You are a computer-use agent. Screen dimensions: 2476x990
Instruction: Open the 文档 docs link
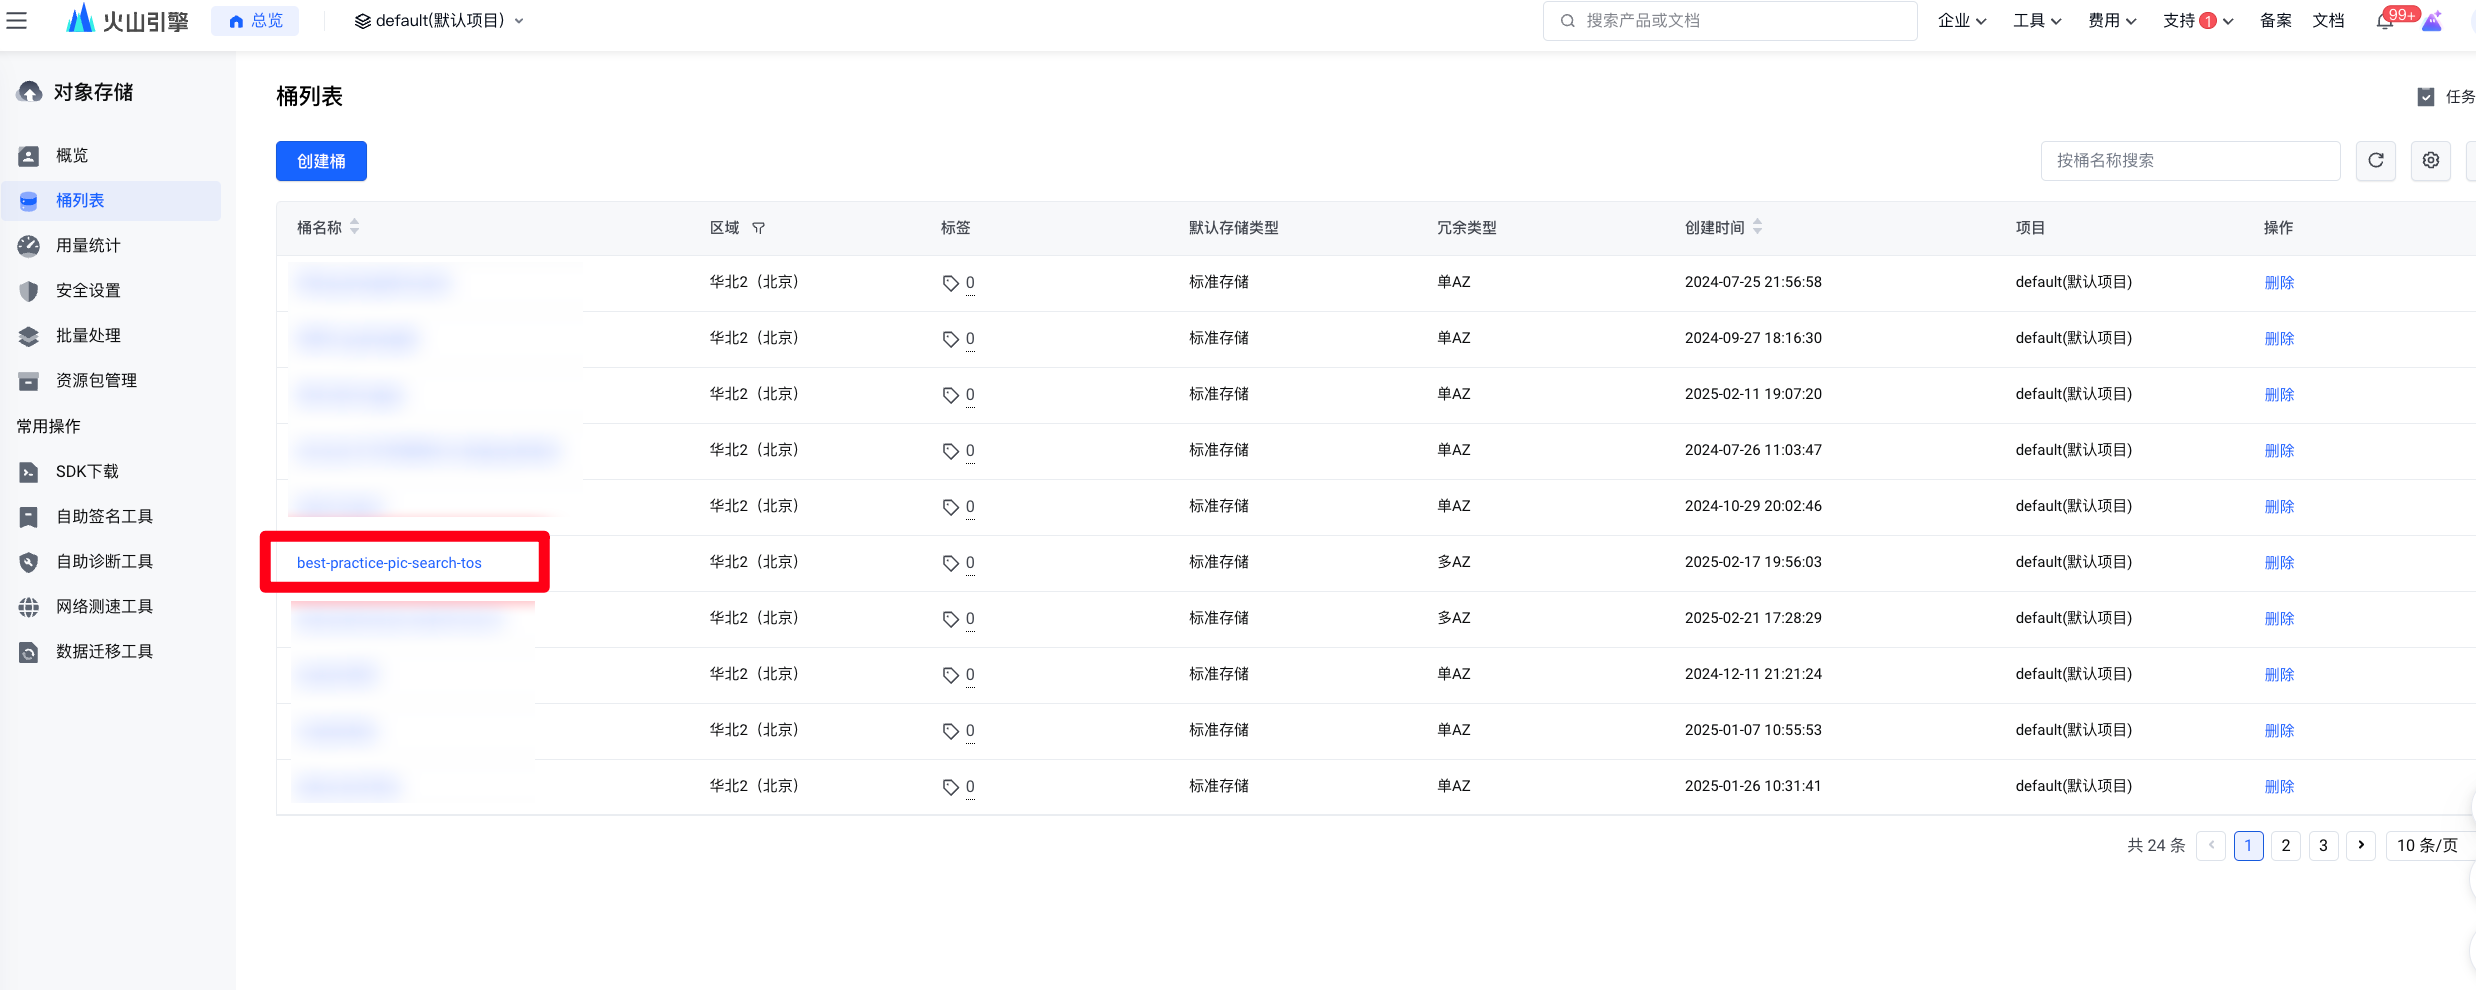pos(2328,21)
